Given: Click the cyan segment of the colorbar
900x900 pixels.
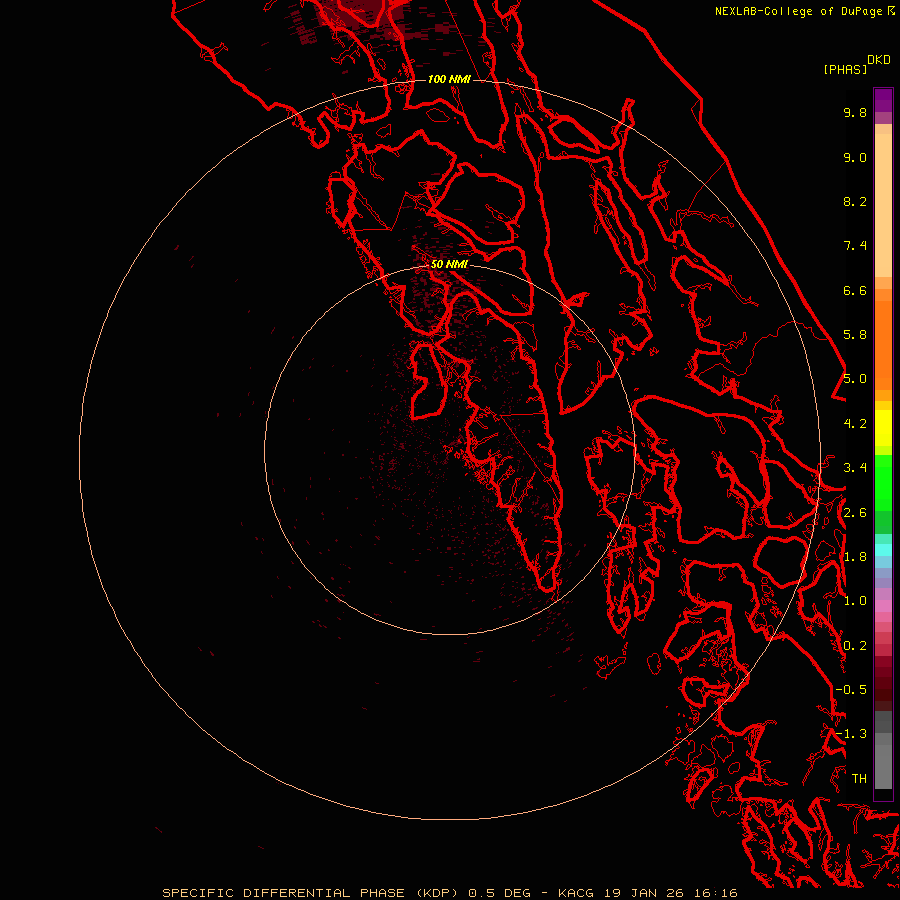Looking at the screenshot, I should (883, 550).
